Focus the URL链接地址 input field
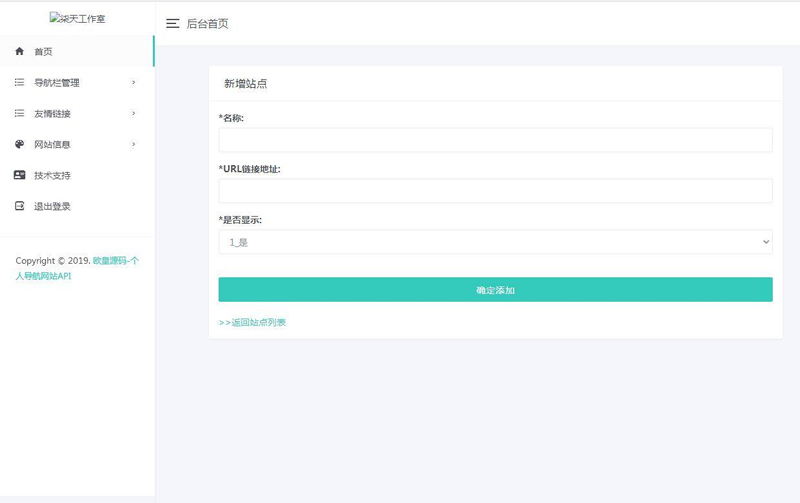 [495, 191]
